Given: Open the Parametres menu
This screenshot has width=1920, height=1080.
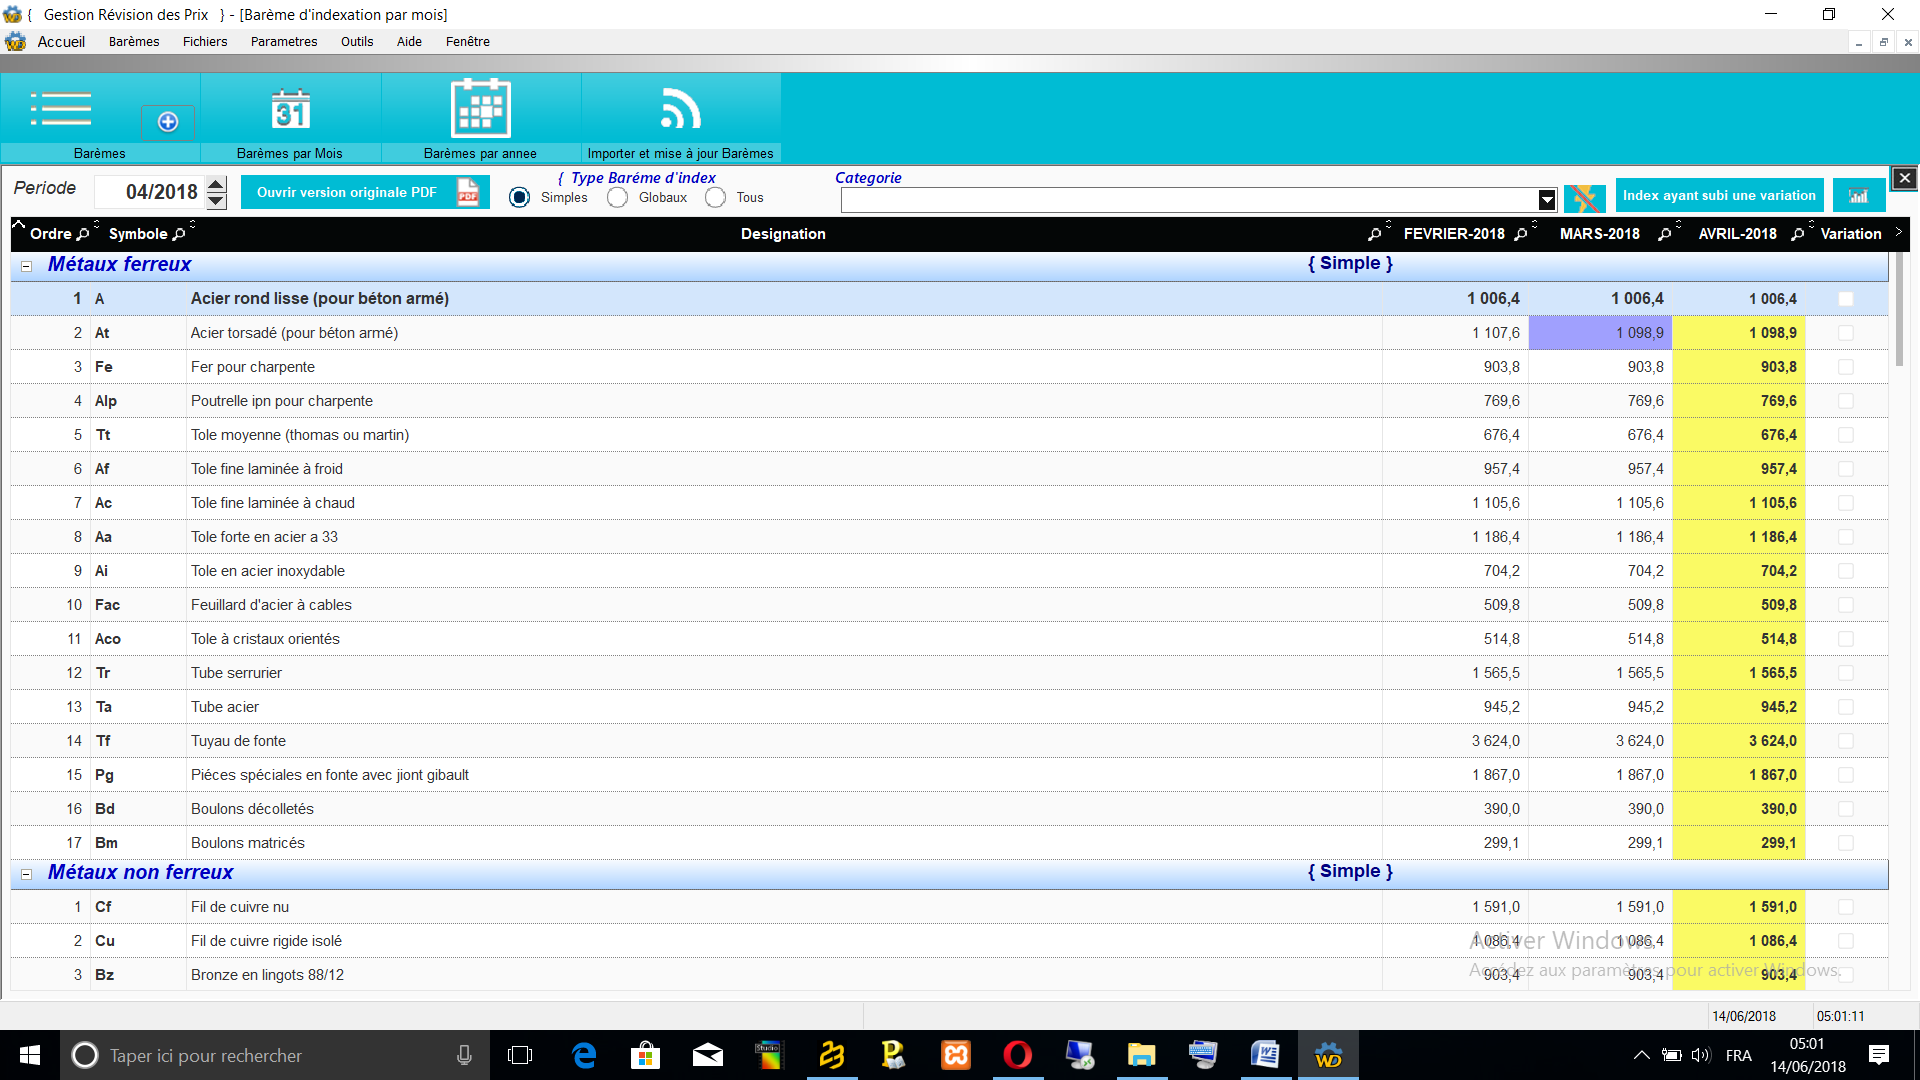Looking at the screenshot, I should tap(283, 42).
